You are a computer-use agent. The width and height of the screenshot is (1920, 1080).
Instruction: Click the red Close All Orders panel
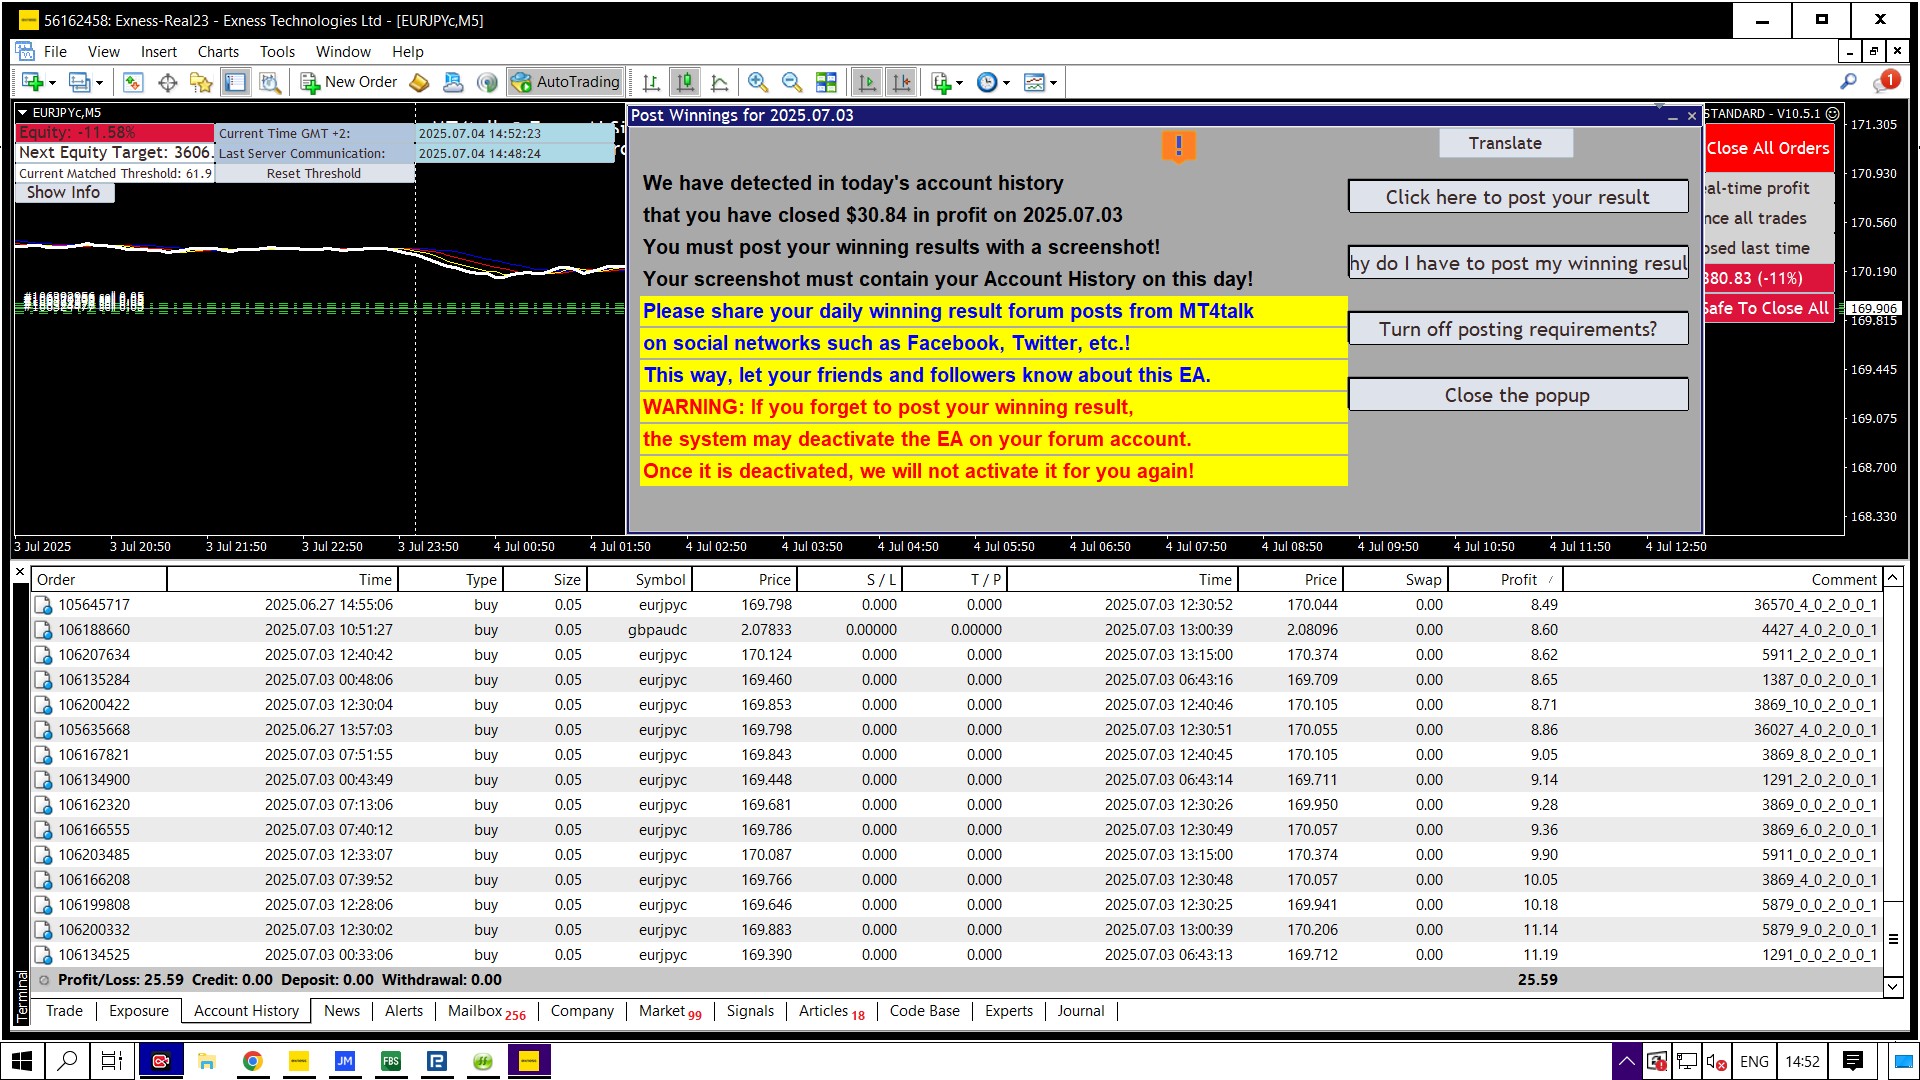coord(1768,148)
